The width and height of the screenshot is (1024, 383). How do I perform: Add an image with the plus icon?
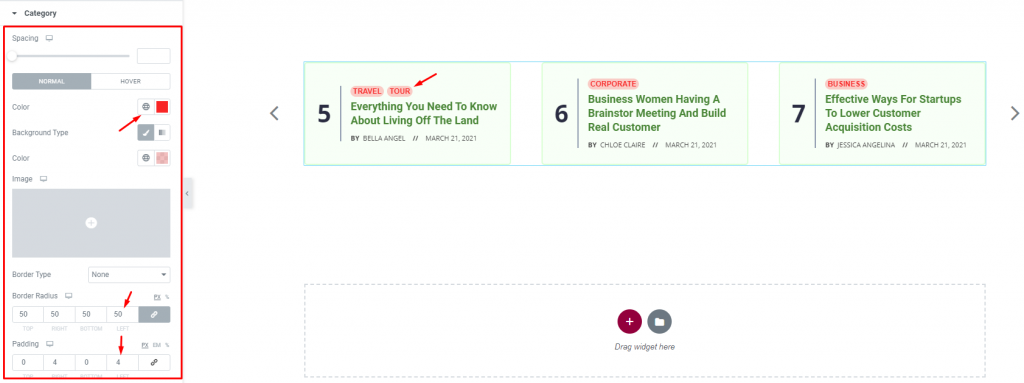(91, 223)
